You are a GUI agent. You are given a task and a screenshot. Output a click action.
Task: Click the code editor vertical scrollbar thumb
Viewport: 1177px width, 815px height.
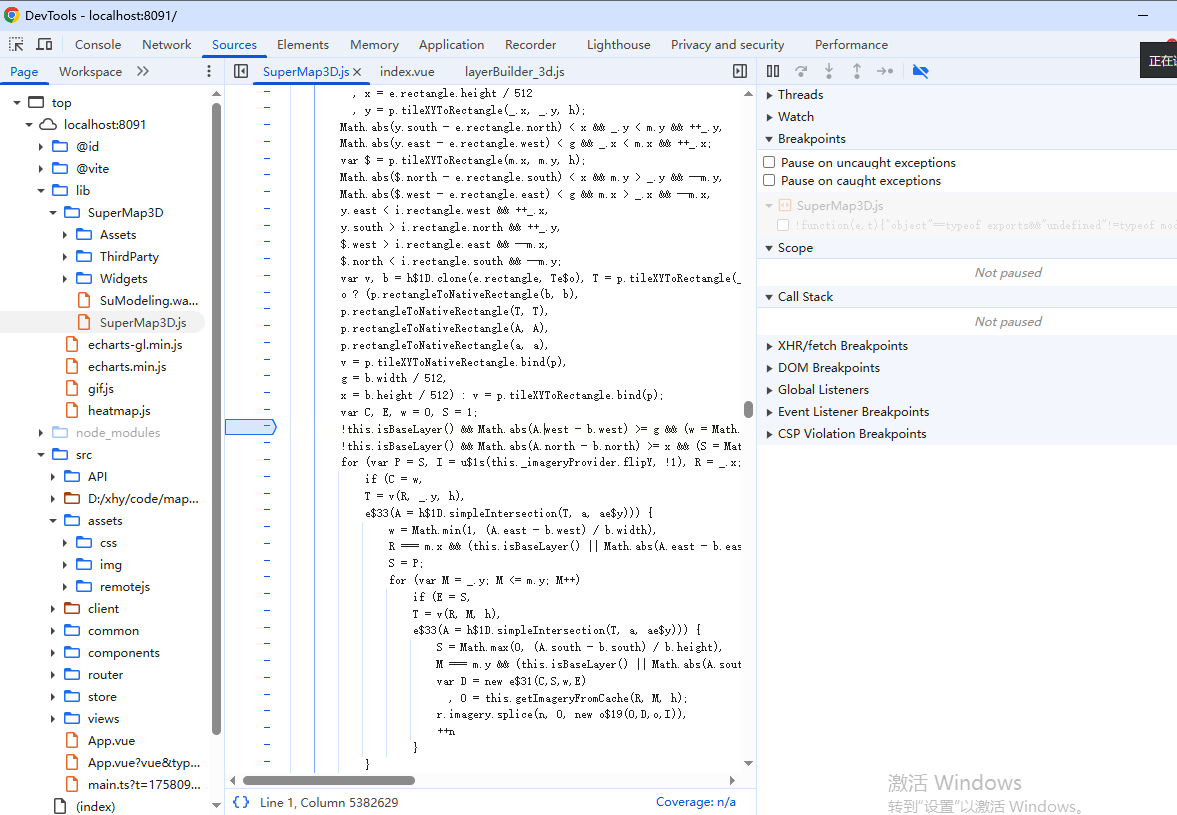748,409
